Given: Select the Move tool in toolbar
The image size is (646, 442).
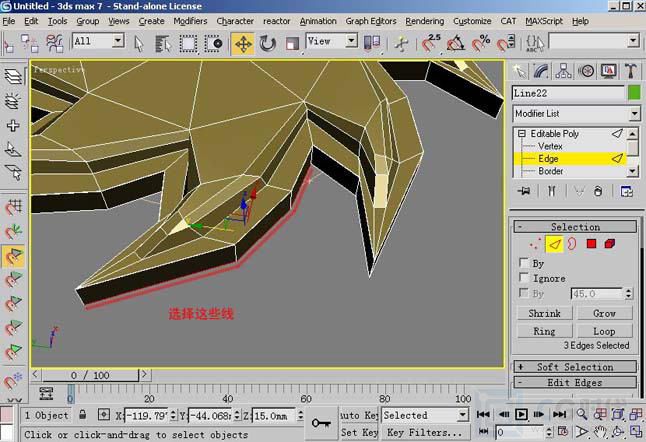Looking at the screenshot, I should click(x=243, y=43).
